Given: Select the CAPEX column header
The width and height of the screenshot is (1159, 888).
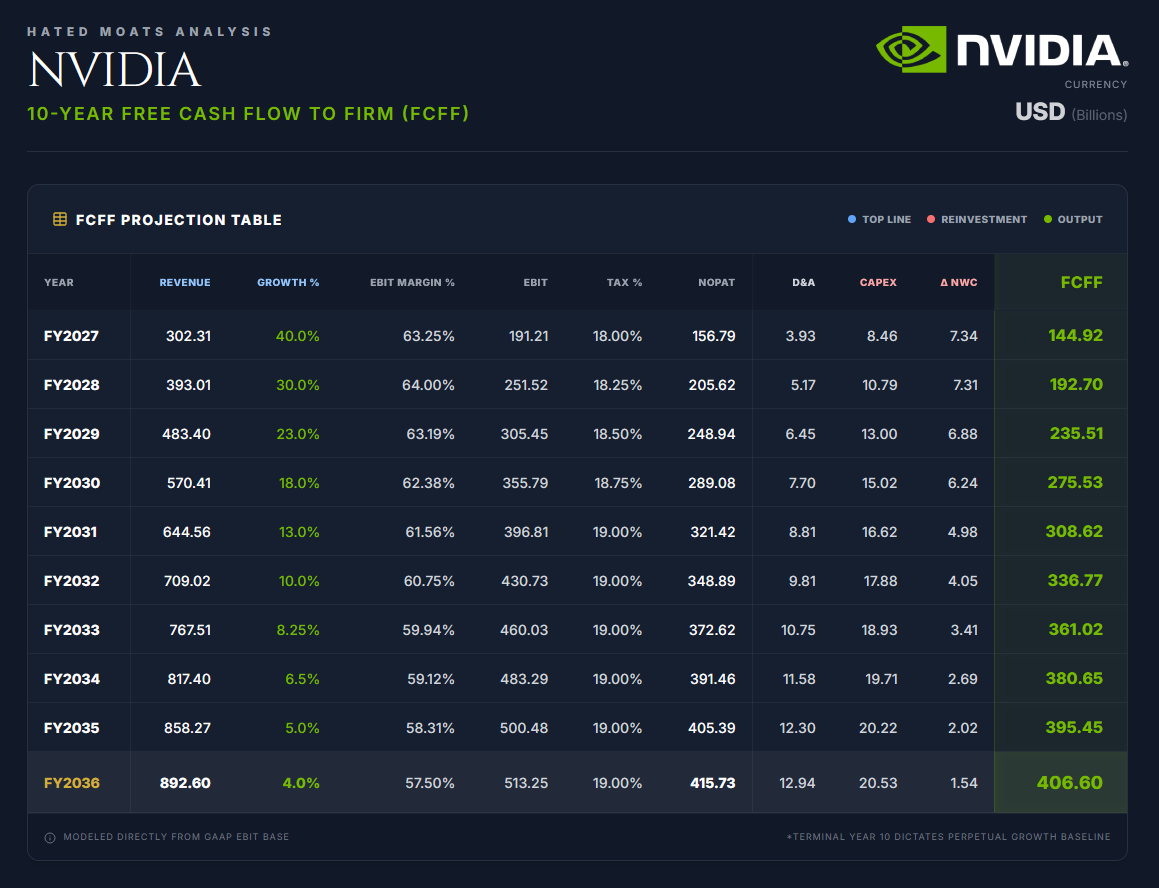Looking at the screenshot, I should tap(878, 282).
